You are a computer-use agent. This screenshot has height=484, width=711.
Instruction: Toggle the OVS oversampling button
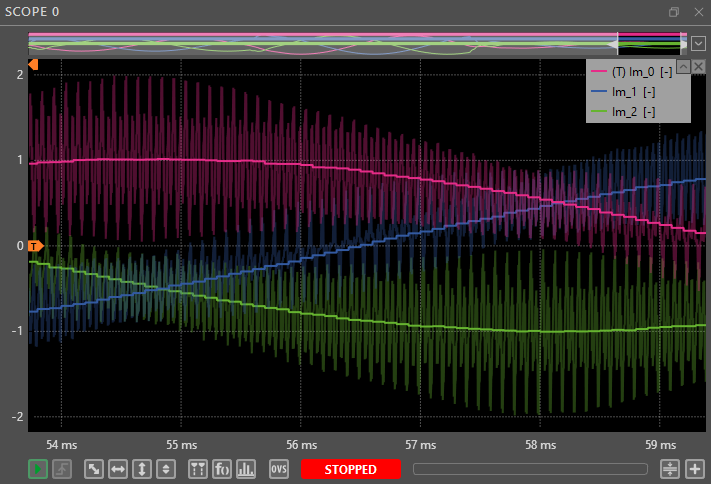pyautogui.click(x=279, y=469)
